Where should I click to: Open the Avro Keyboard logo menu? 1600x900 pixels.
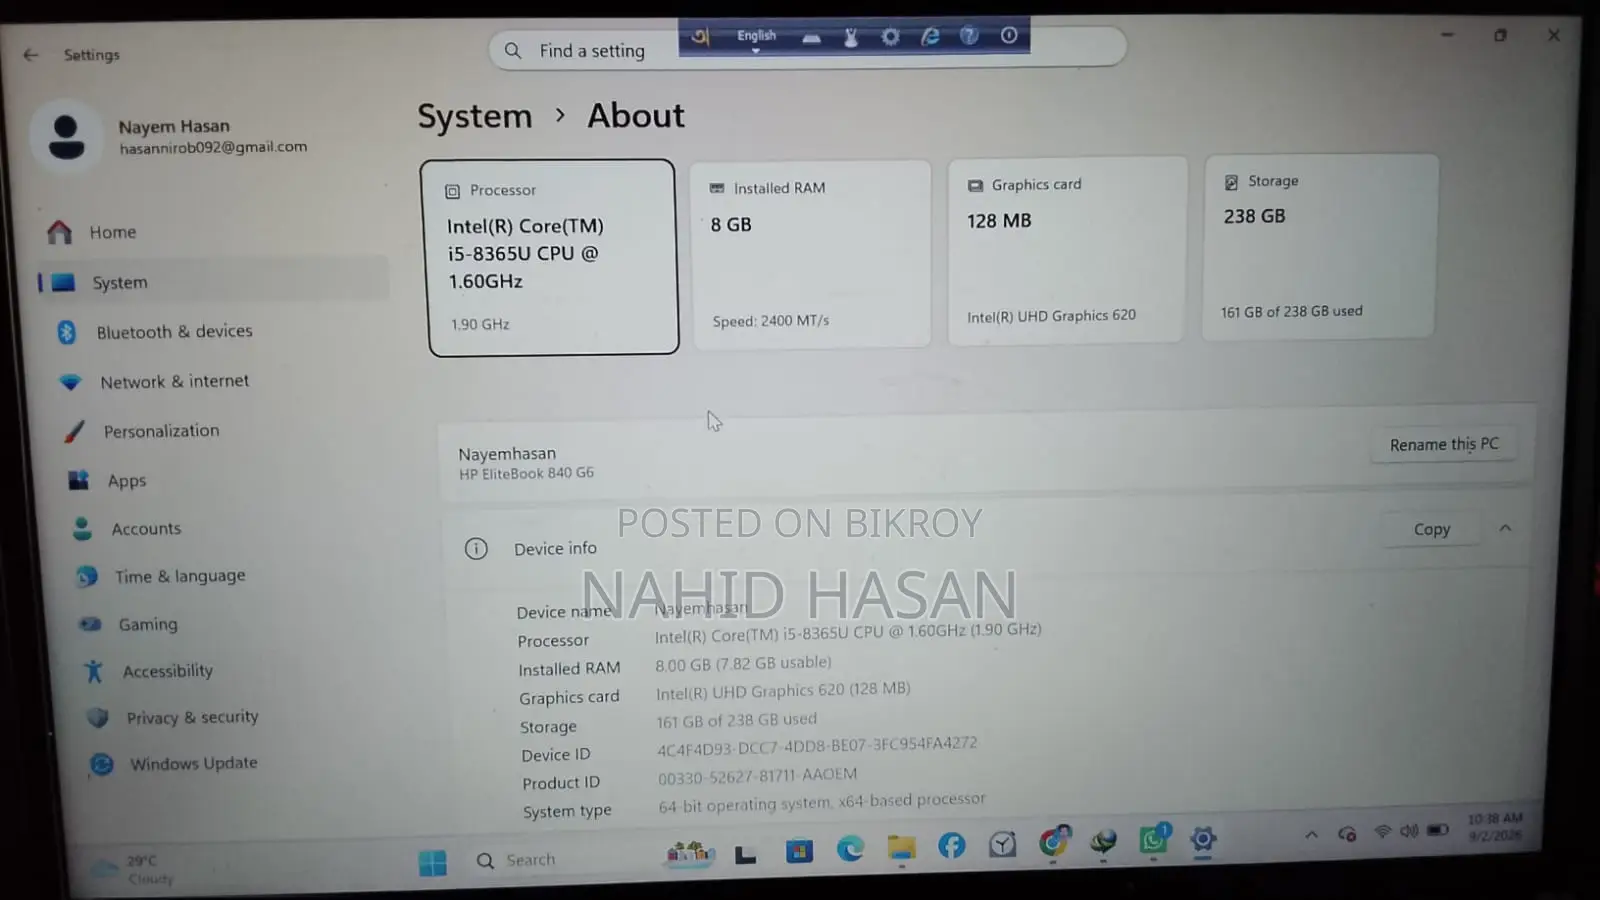(700, 37)
